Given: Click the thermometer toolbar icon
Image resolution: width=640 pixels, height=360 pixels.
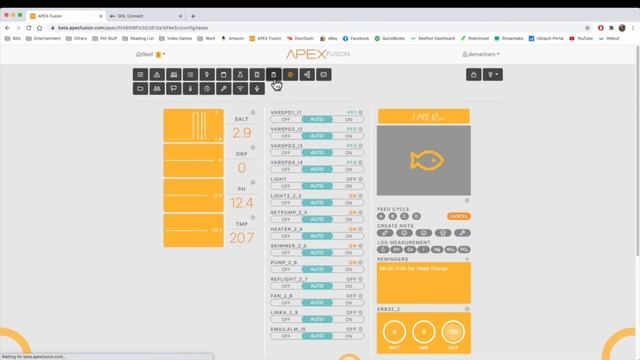Looking at the screenshot, I should [x=190, y=89].
